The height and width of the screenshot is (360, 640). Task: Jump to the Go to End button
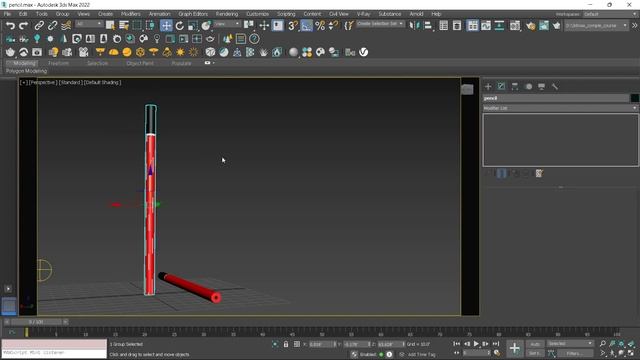[496, 344]
